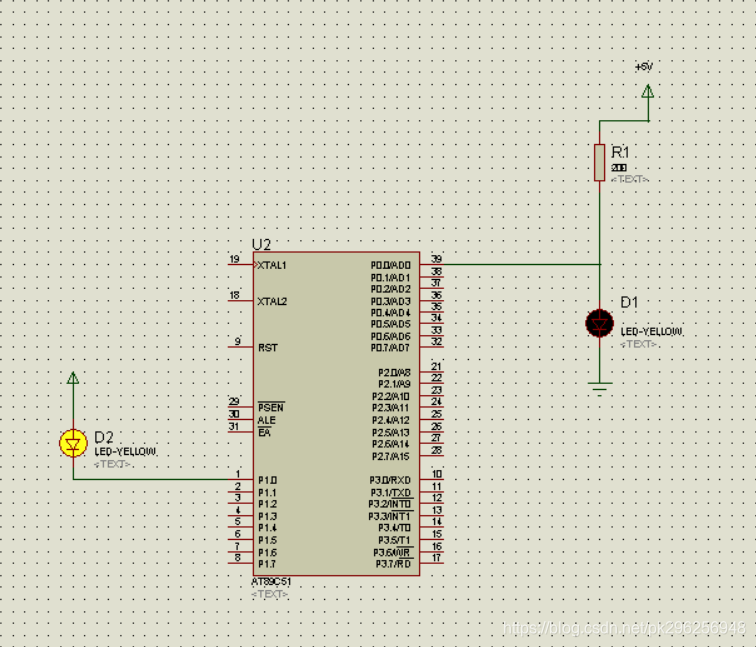The height and width of the screenshot is (647, 756).
Task: Click the P2.3/A11 pin label
Action: 391,408
